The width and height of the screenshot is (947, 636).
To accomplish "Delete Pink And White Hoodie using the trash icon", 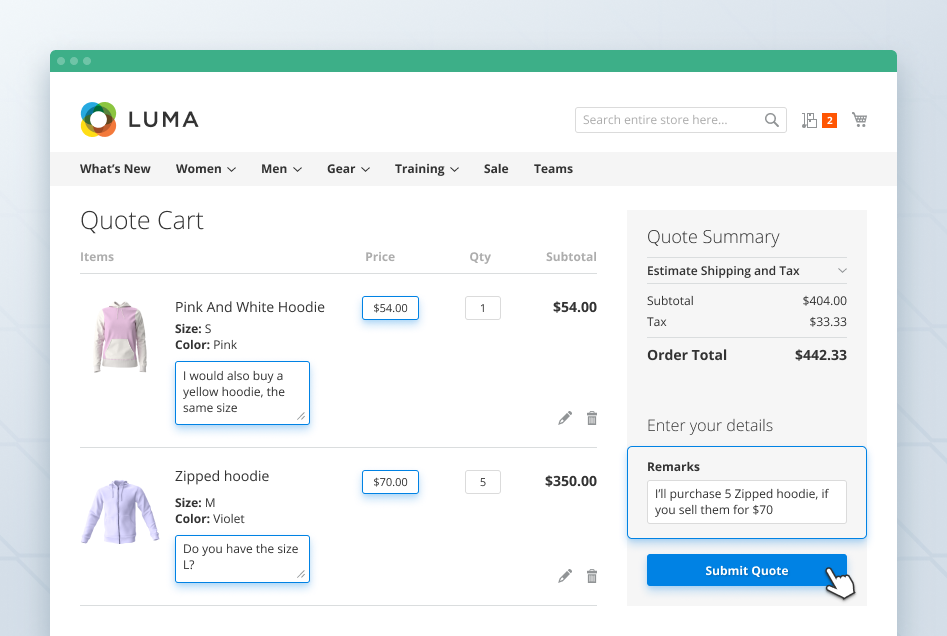I will point(592,418).
